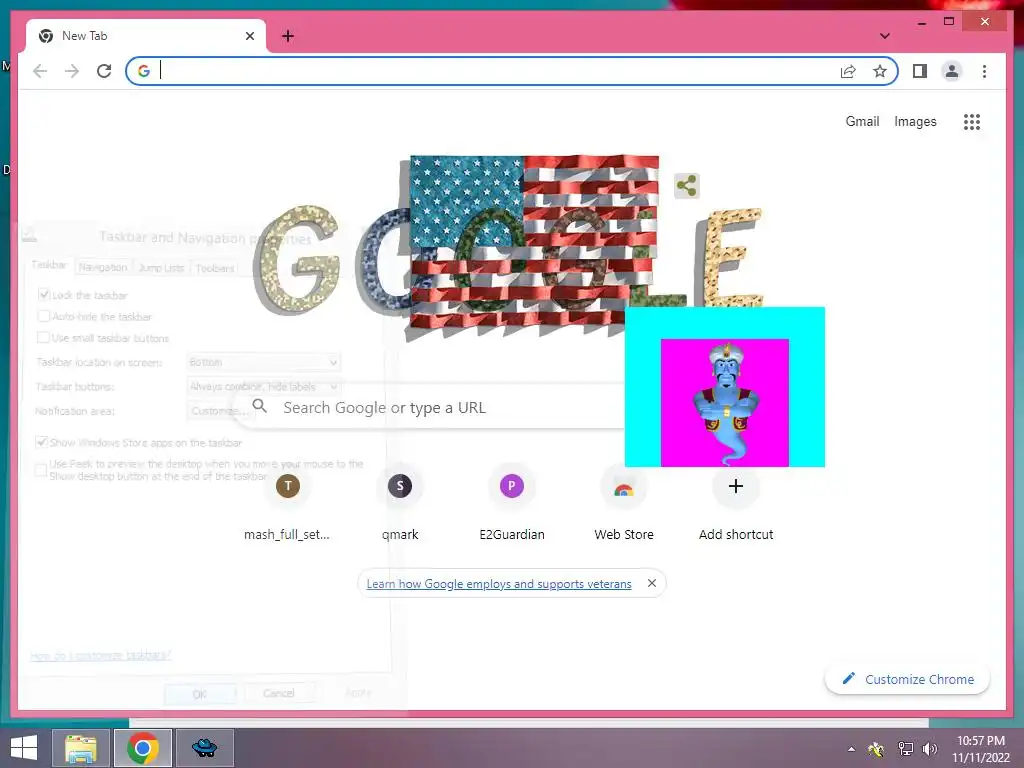
Task: Switch to Toolbars tab
Action: coord(214,268)
